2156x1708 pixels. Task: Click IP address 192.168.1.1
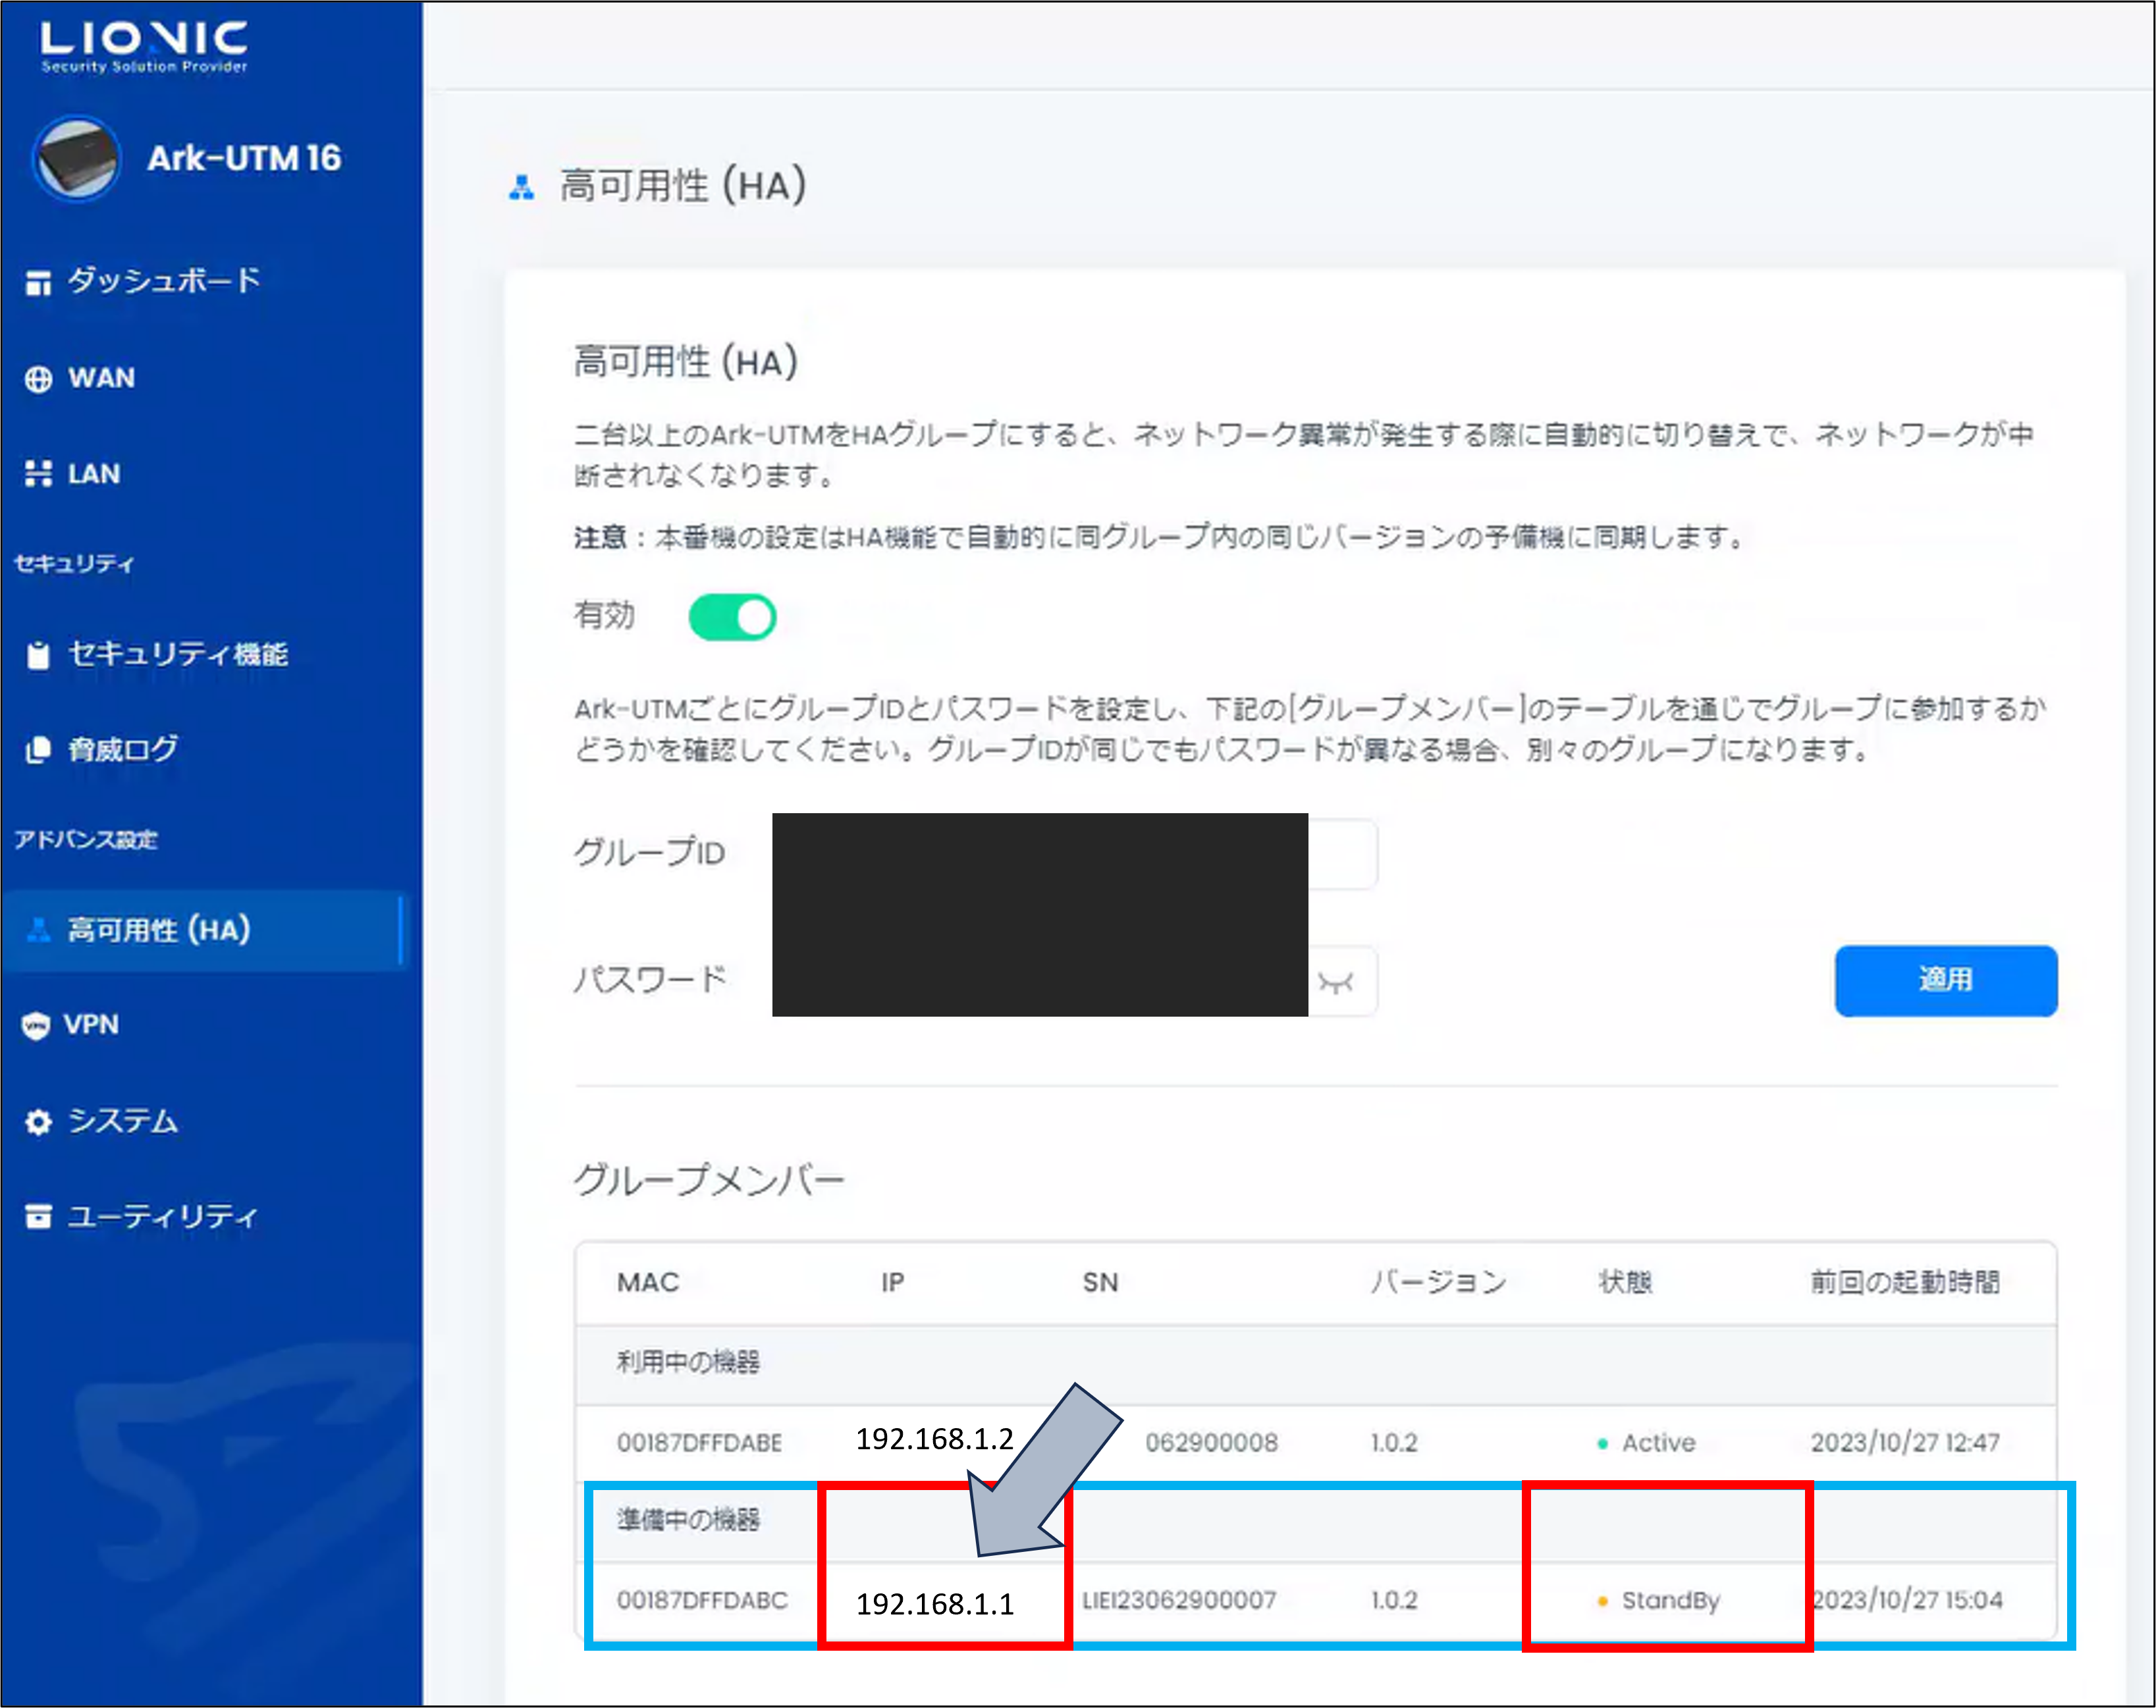coord(935,1604)
